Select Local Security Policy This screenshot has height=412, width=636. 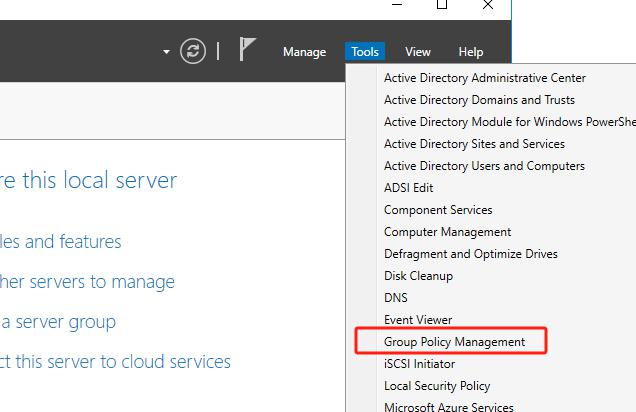click(x=436, y=386)
